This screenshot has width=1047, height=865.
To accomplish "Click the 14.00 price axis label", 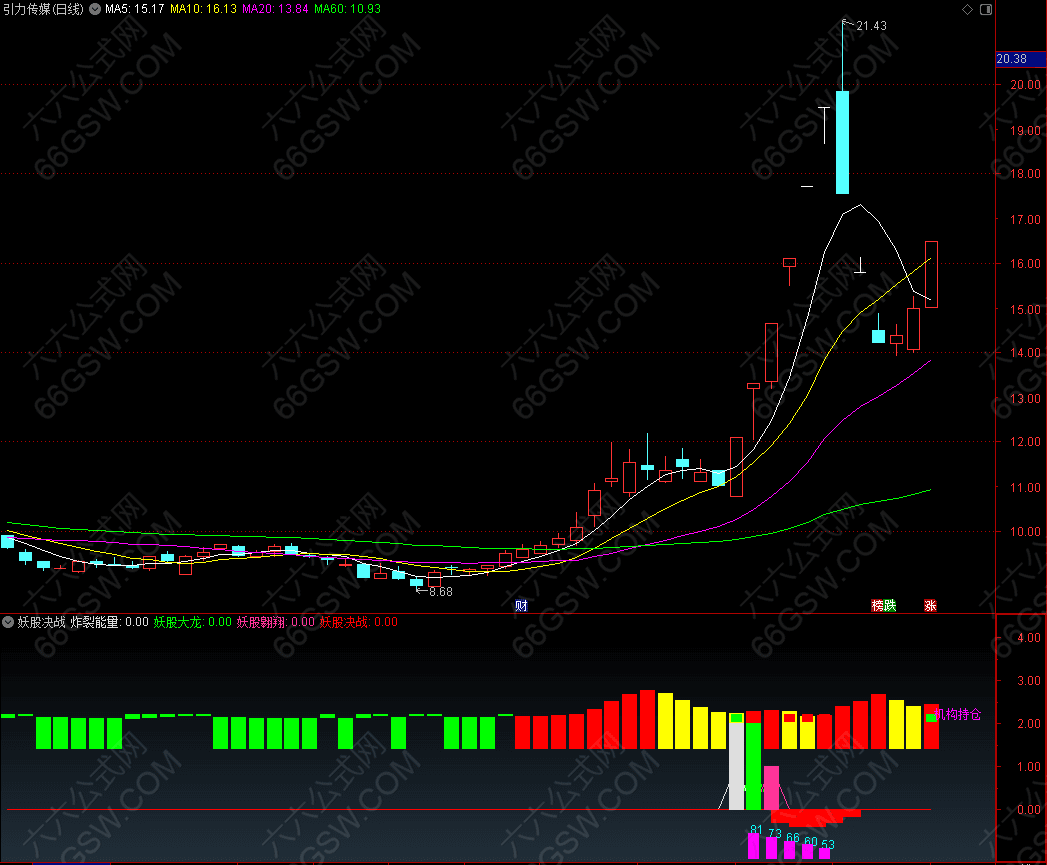I will click(1025, 353).
